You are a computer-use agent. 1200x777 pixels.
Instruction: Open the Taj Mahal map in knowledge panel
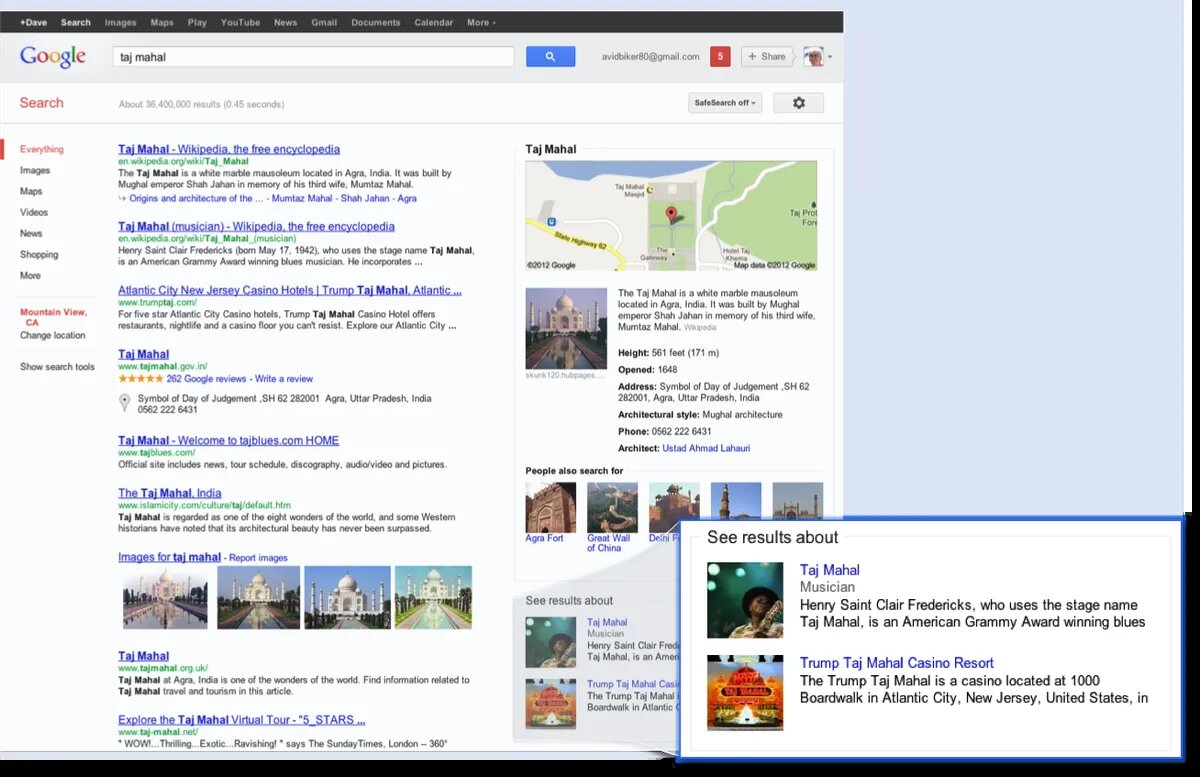[x=671, y=215]
